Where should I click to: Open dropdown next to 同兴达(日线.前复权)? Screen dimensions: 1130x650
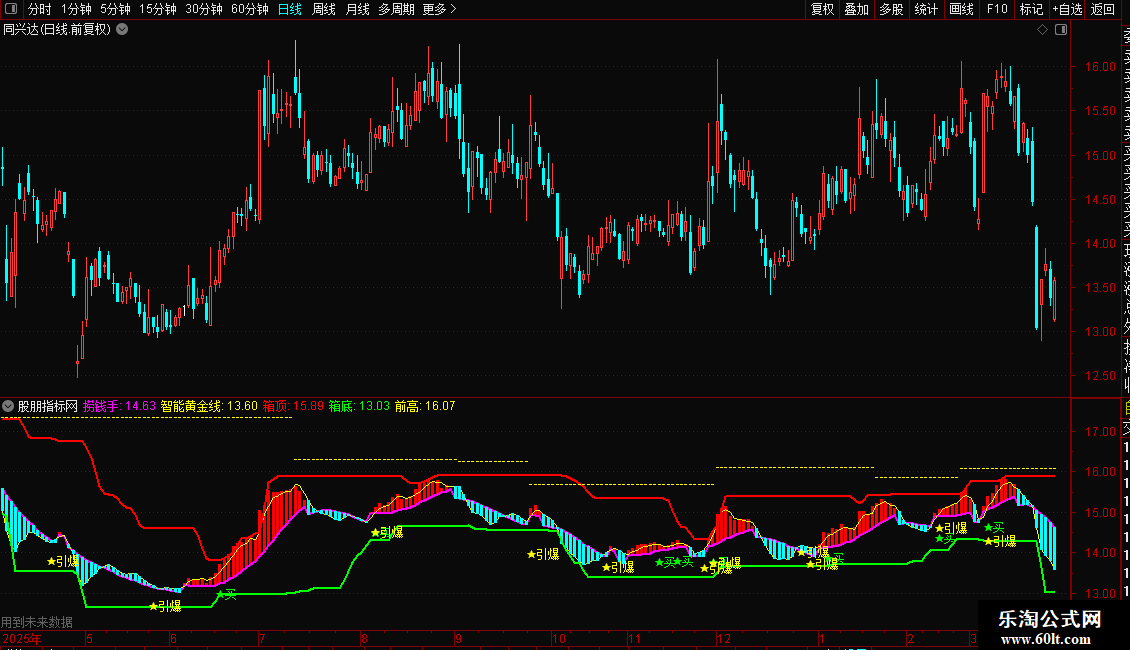click(x=123, y=30)
